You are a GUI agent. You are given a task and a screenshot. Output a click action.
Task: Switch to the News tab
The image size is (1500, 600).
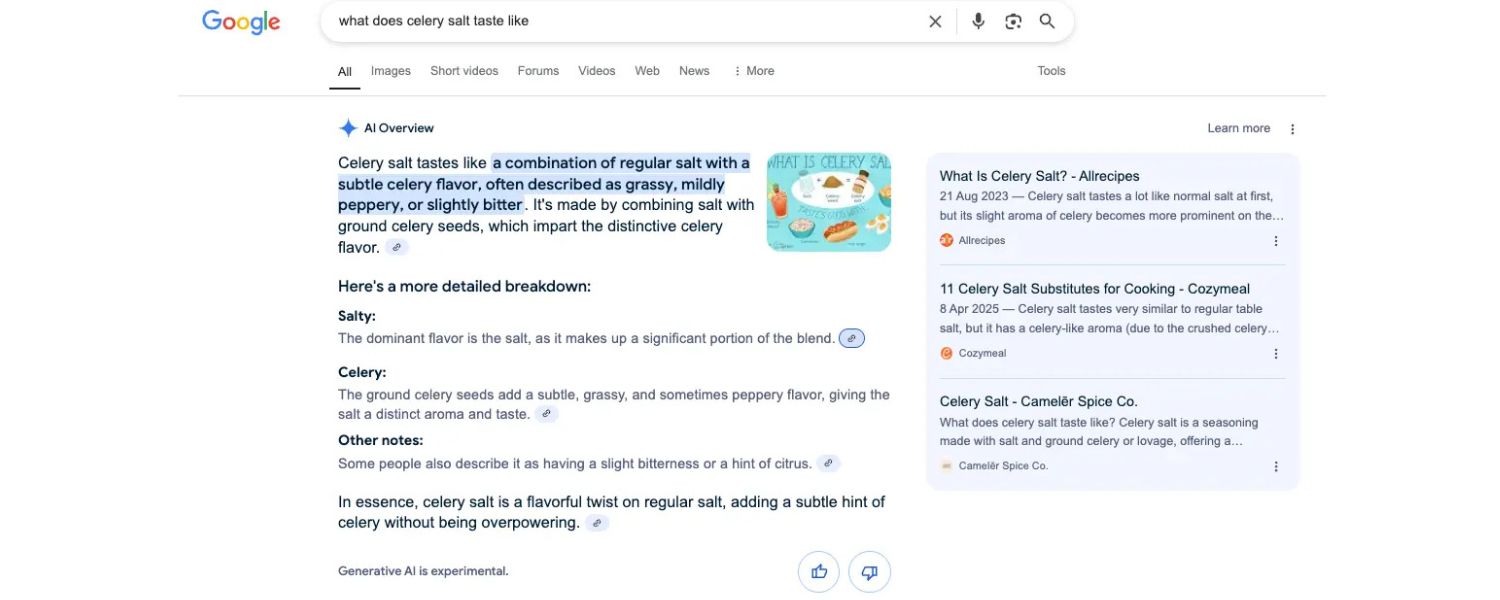[x=694, y=70]
